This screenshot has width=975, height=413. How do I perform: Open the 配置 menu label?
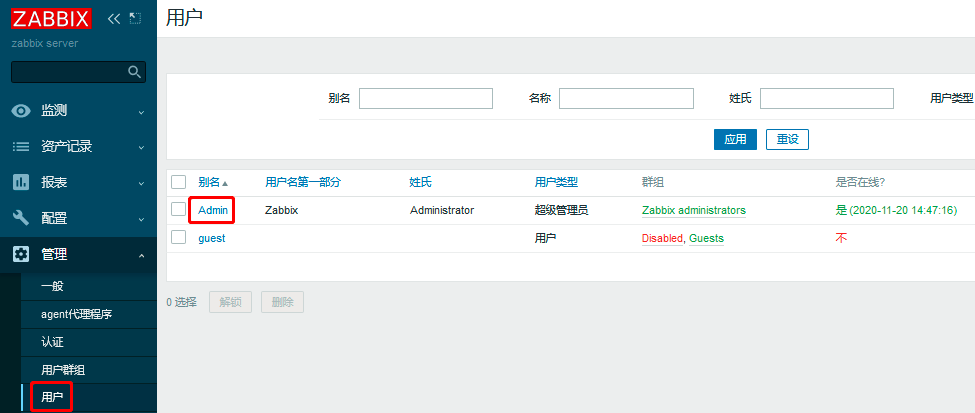click(54, 218)
